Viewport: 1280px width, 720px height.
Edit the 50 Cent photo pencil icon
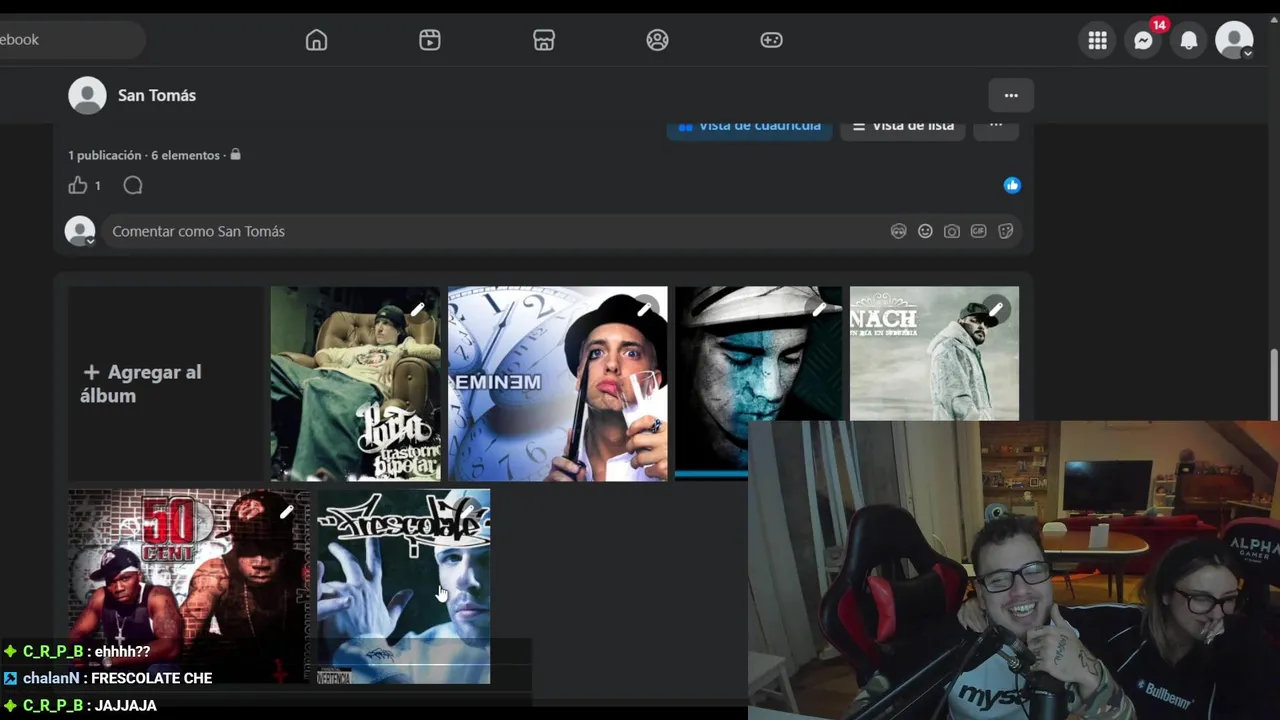point(287,512)
